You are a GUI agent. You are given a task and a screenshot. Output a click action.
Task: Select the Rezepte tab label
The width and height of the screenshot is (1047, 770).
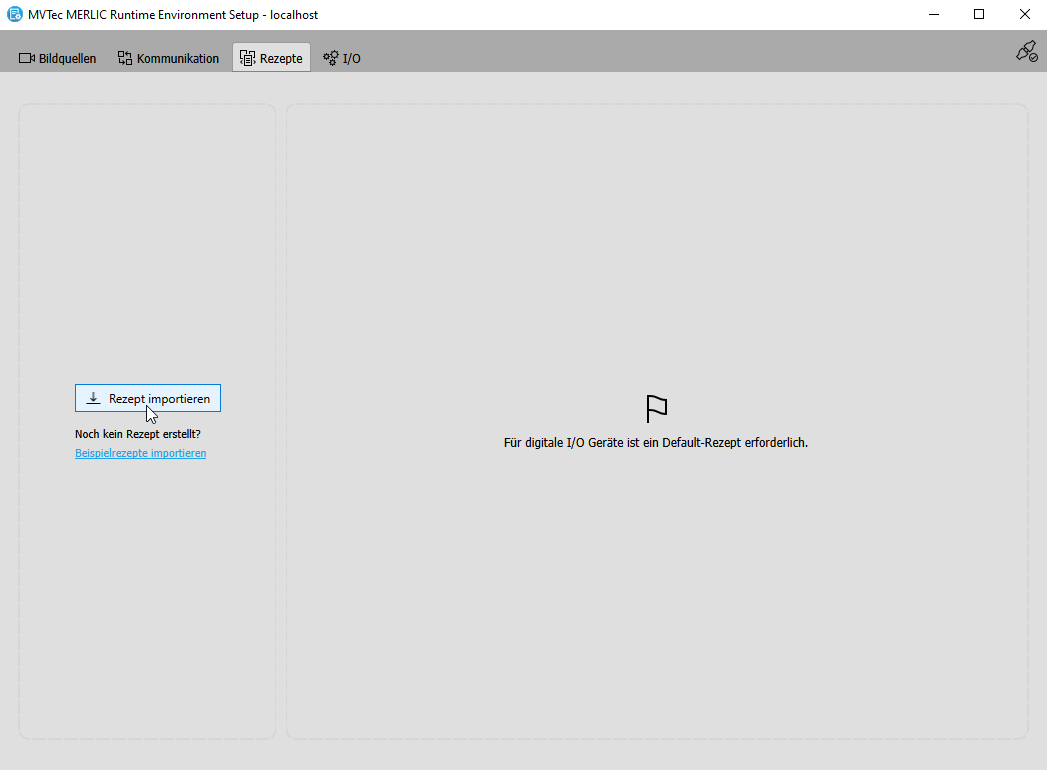coord(281,59)
